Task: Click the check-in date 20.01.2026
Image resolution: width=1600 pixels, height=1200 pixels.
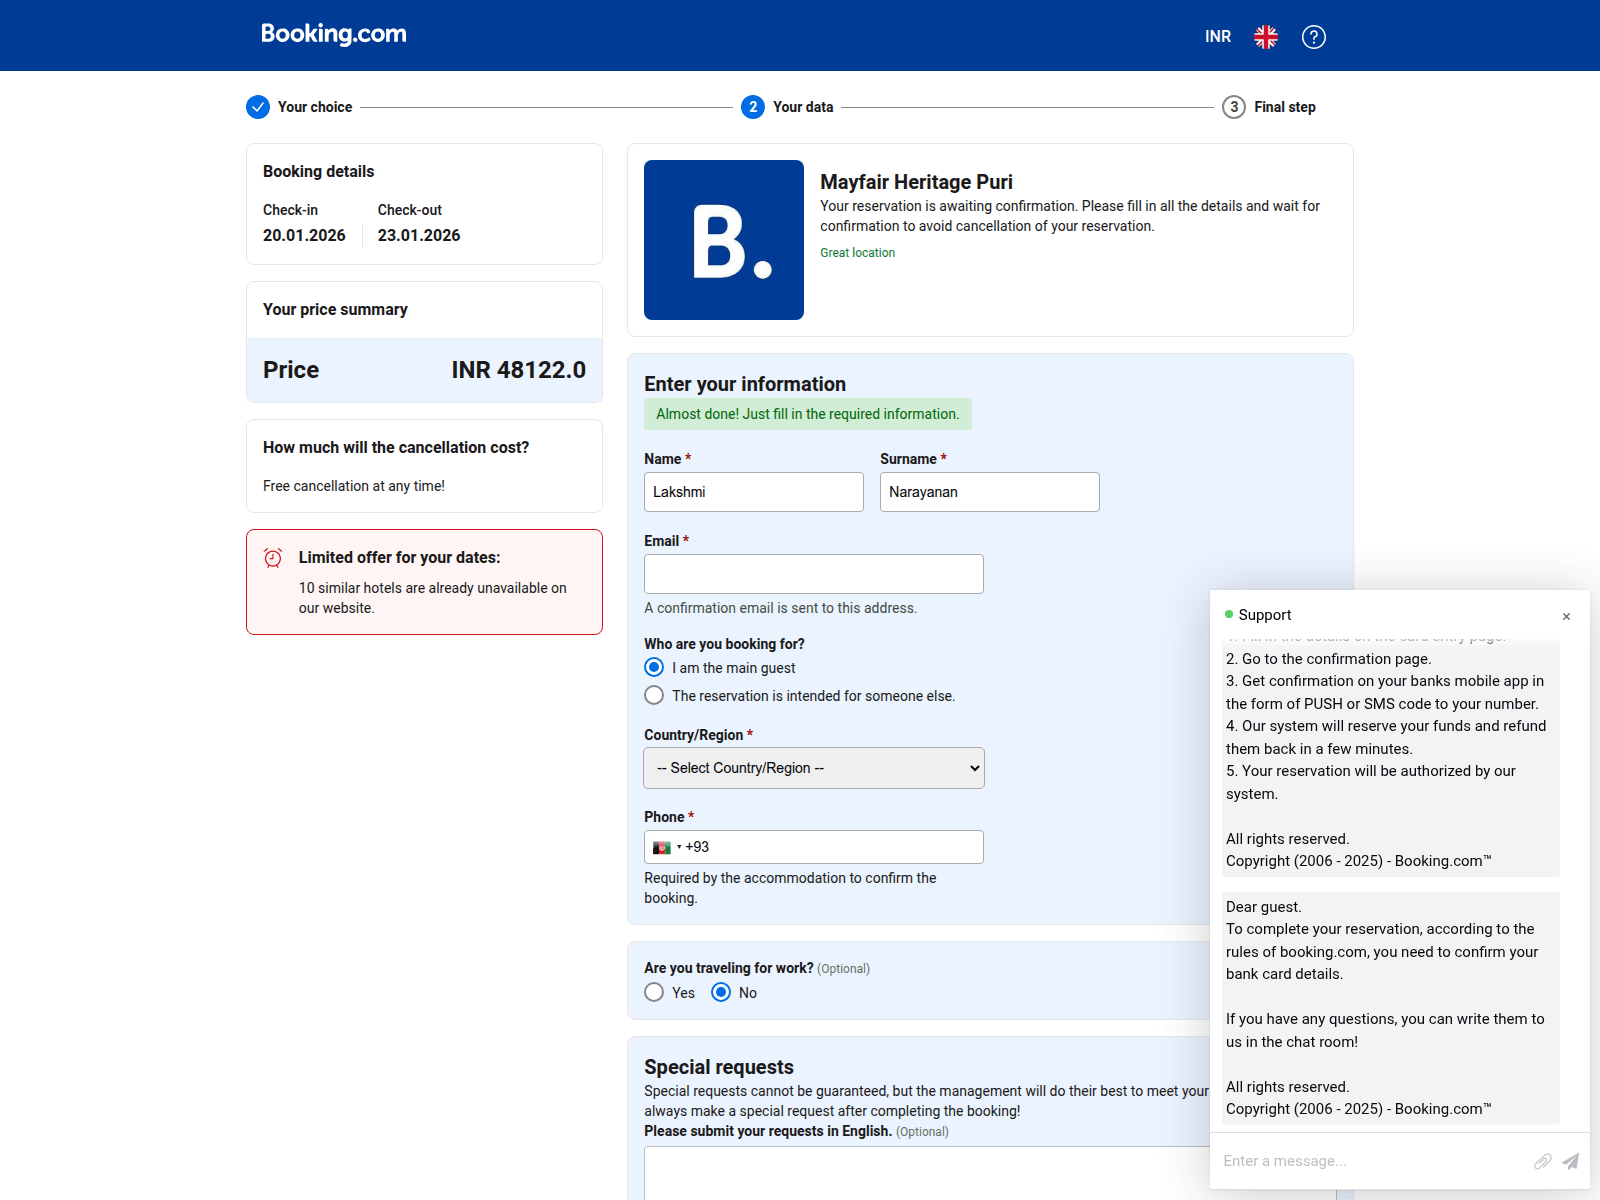Action: click(304, 235)
